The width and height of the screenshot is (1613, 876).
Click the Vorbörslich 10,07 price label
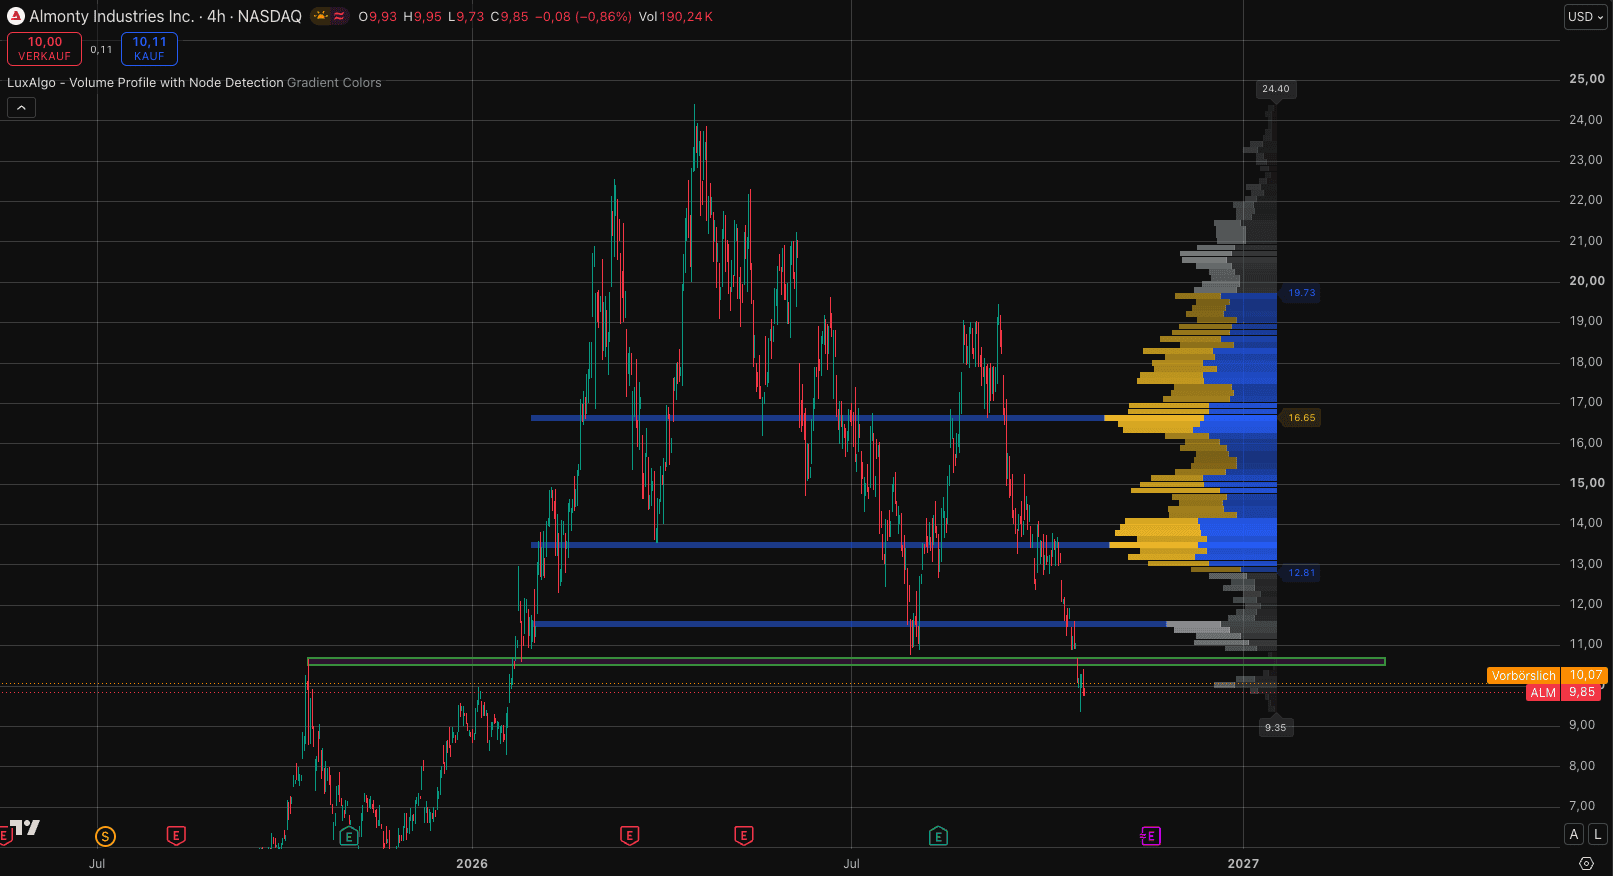coord(1547,676)
